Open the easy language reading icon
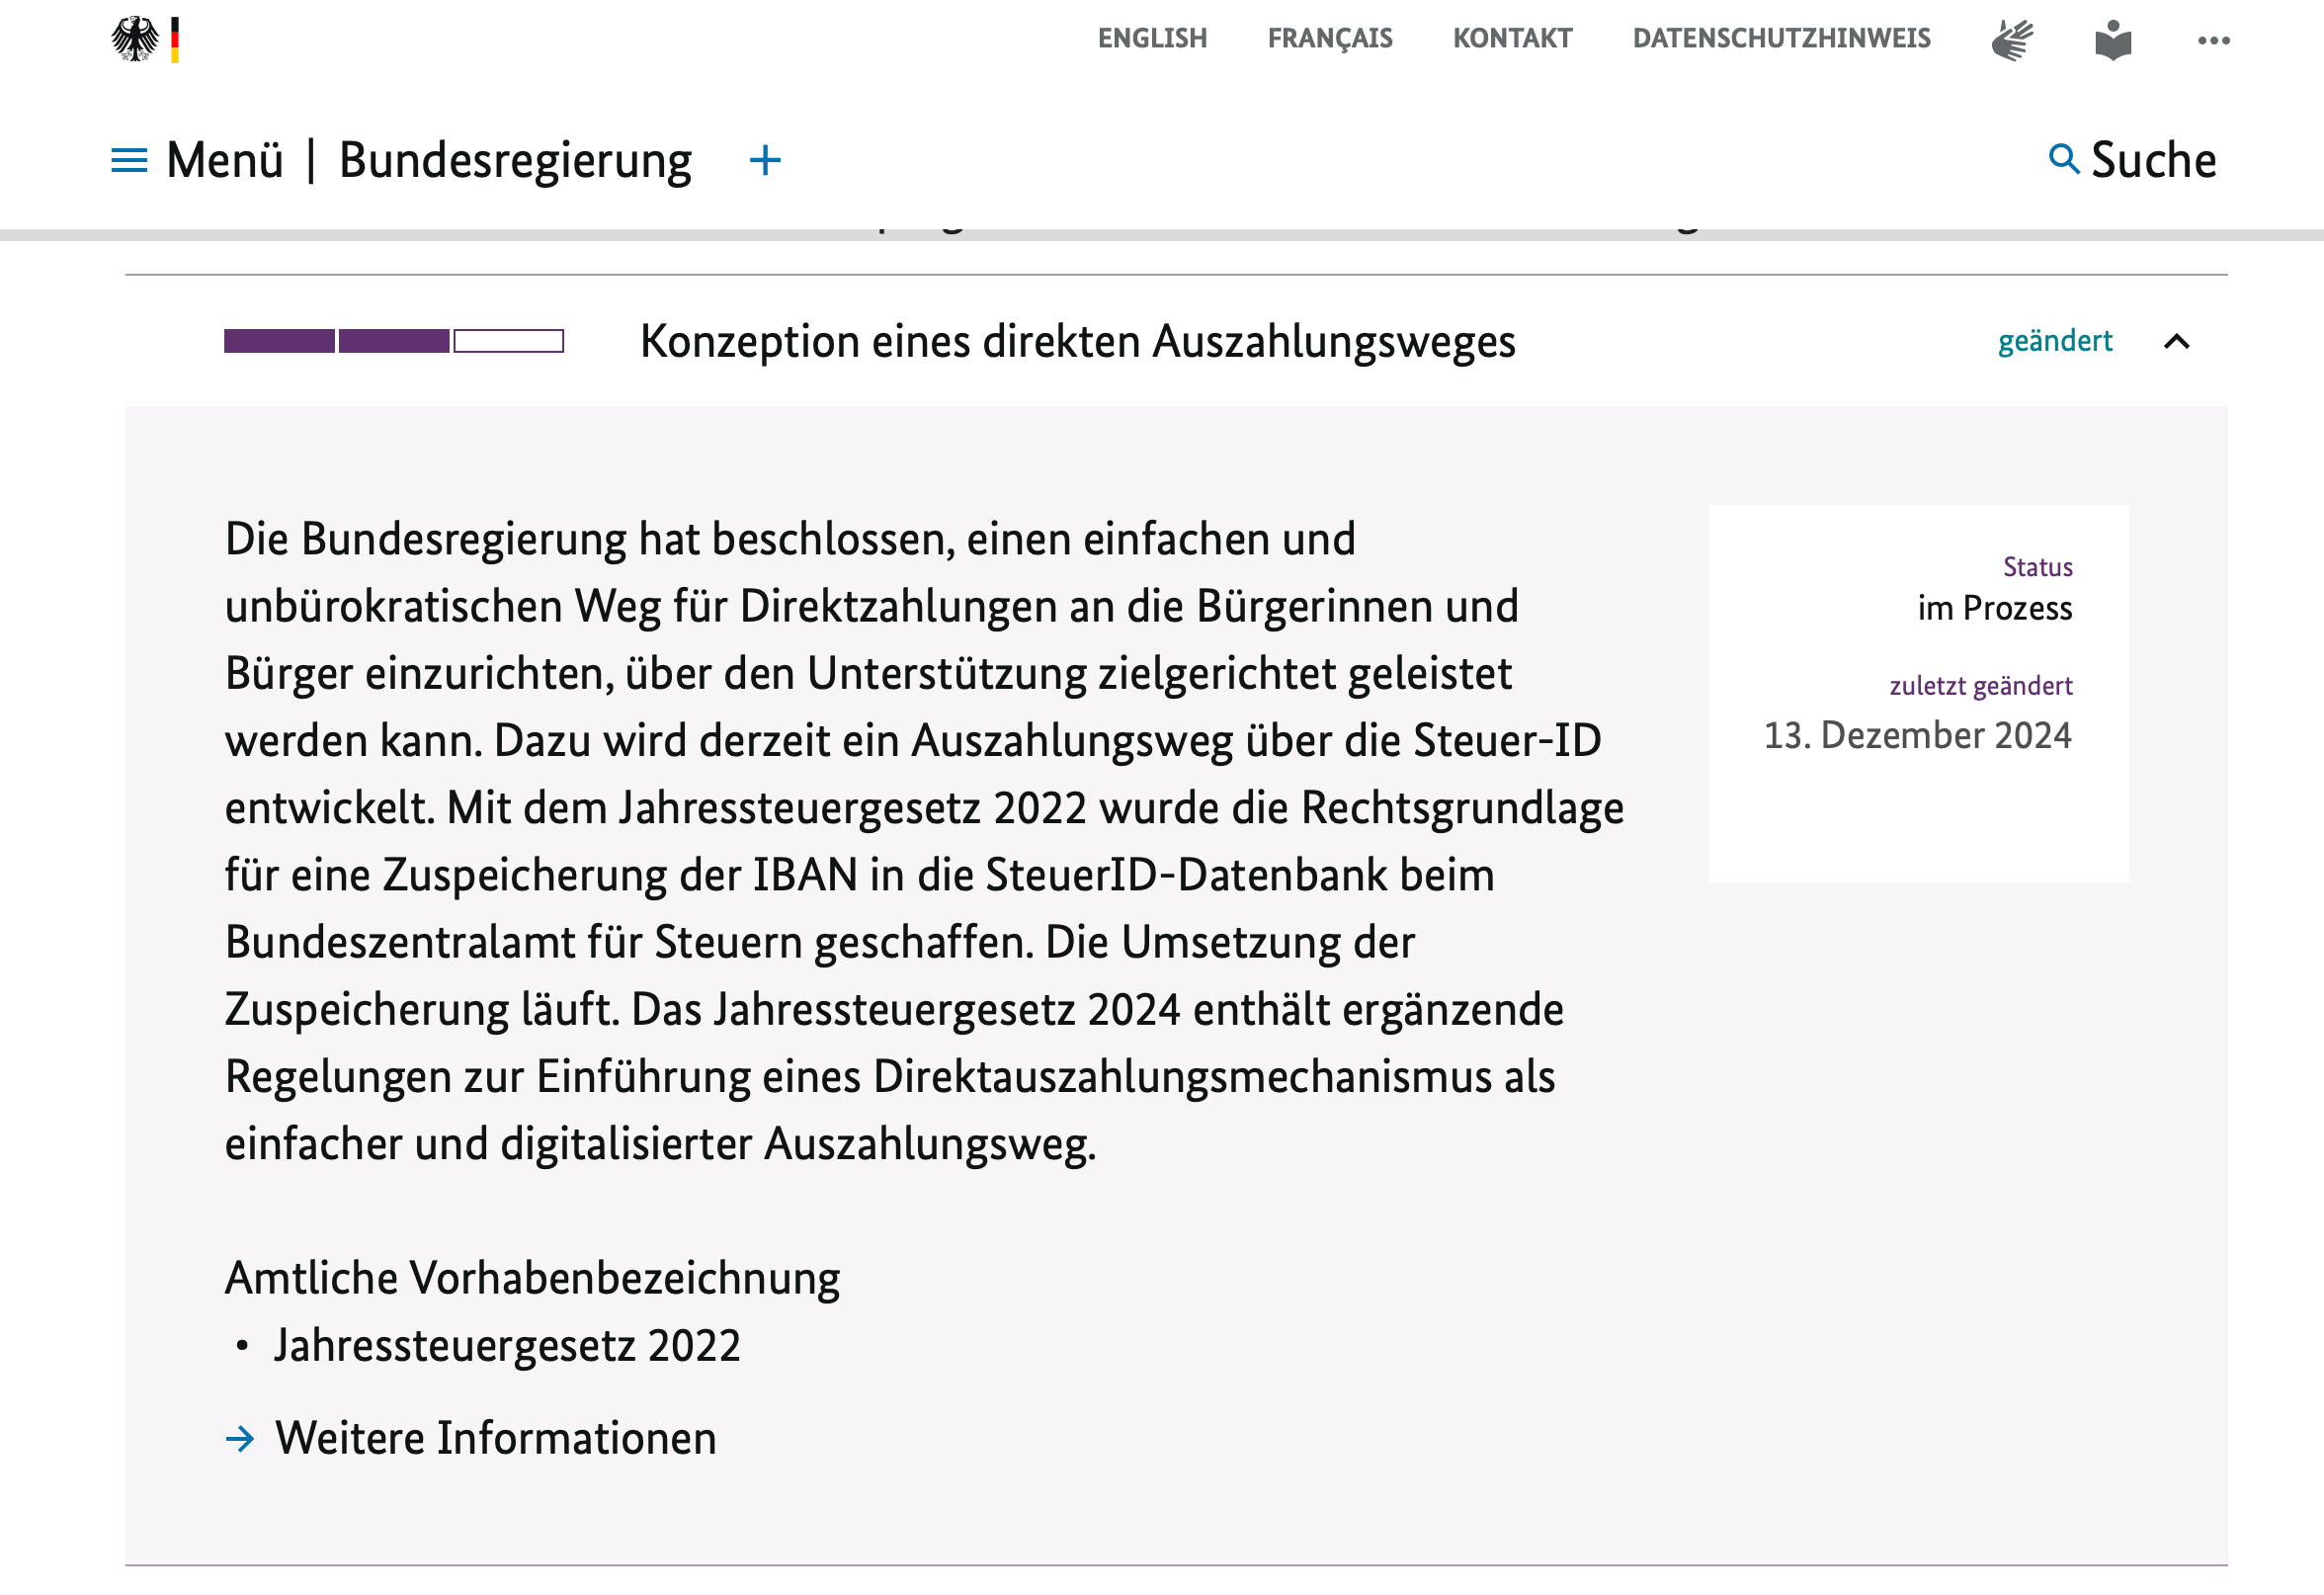 (x=2113, y=40)
